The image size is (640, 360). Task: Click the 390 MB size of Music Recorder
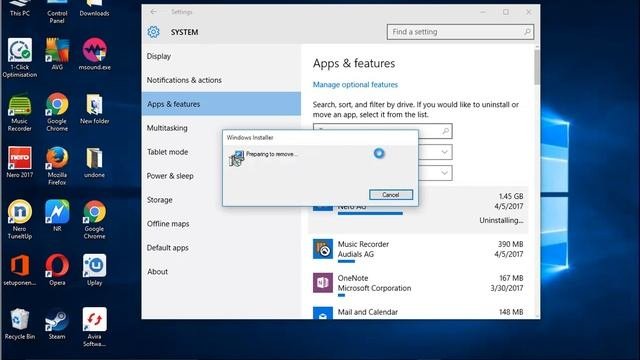(510, 244)
